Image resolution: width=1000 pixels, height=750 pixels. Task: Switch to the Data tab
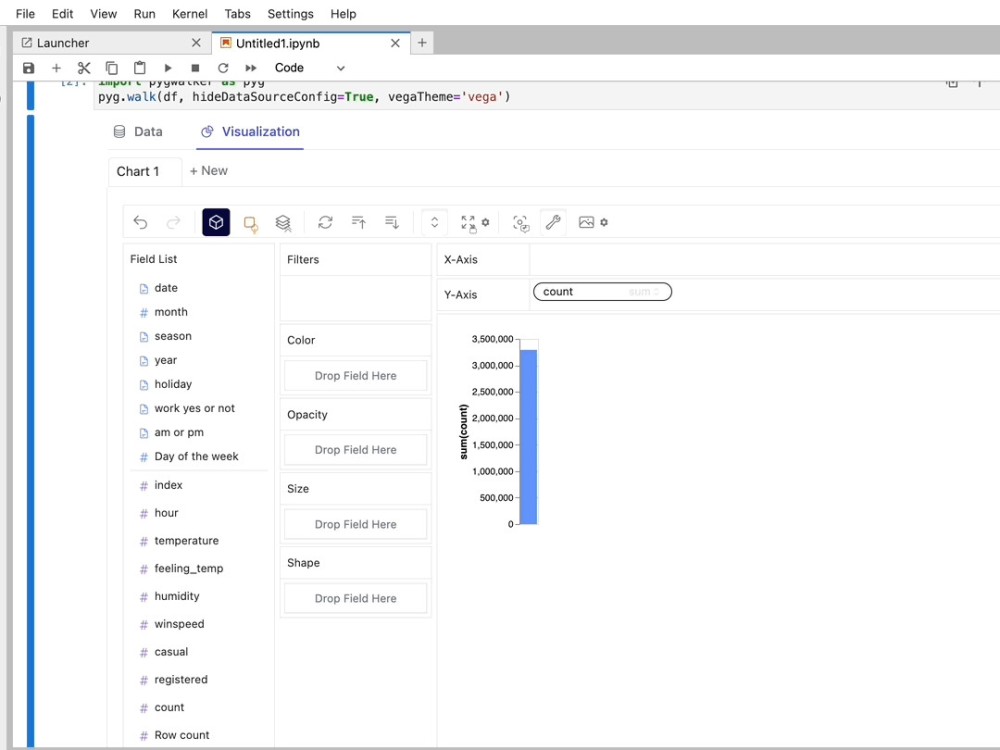(138, 131)
